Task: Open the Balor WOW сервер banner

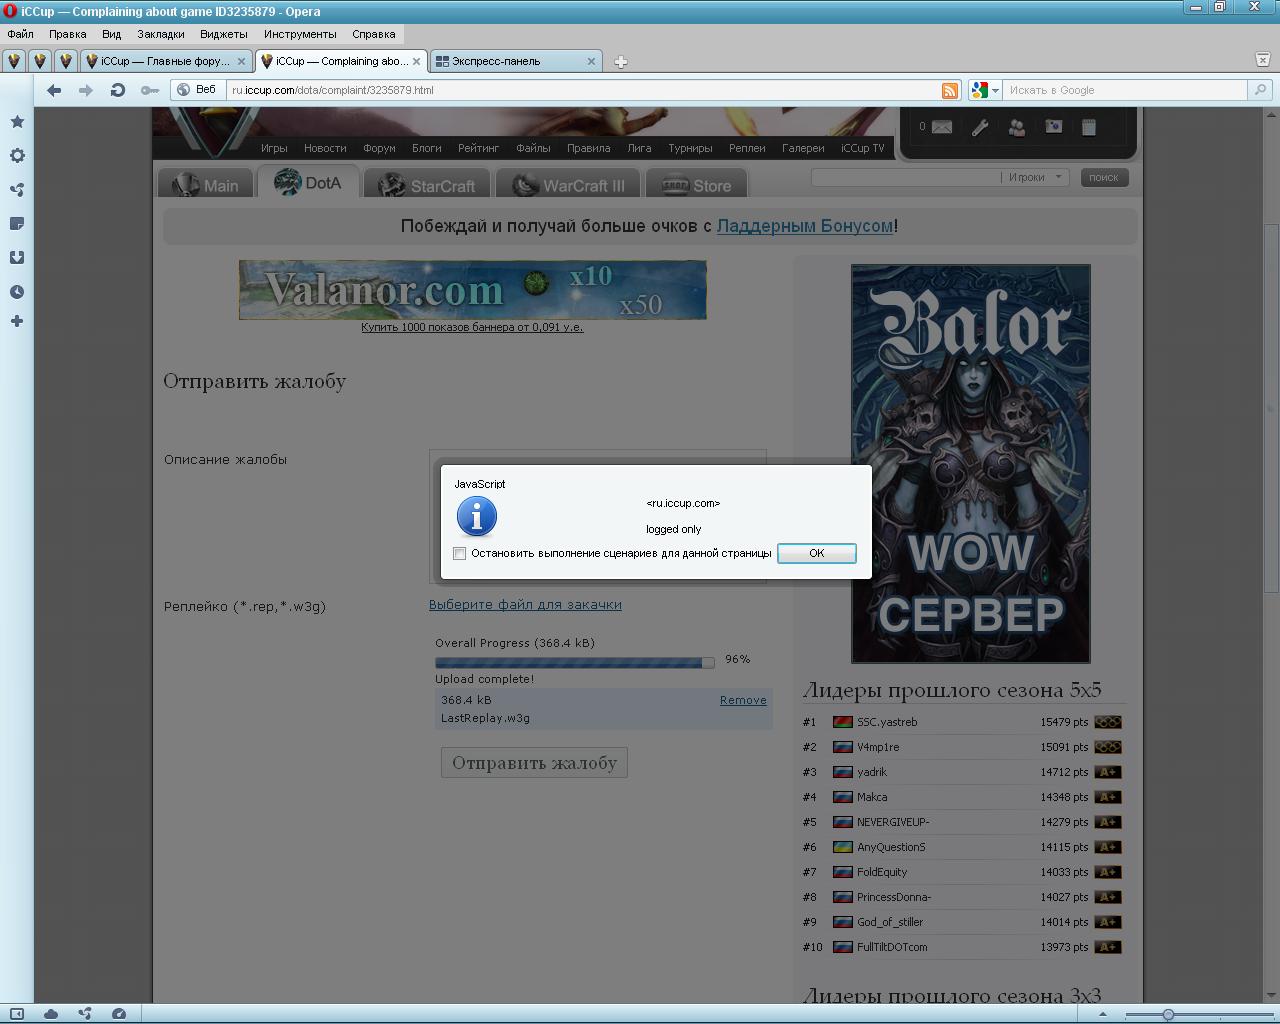Action: 971,463
